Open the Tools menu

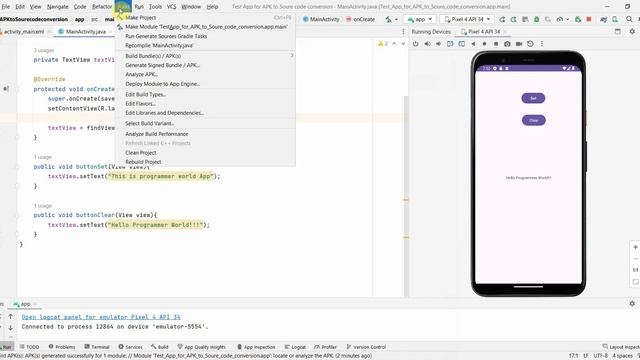point(155,7)
